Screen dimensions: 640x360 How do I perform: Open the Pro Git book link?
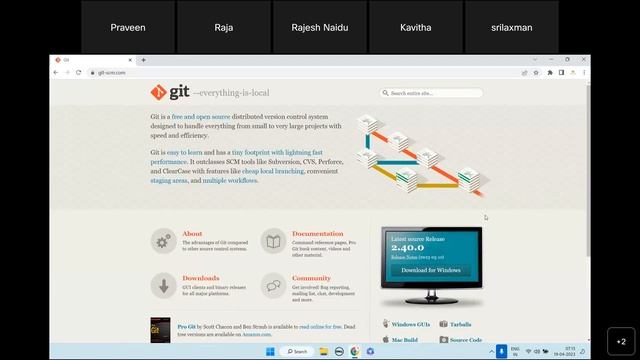(x=186, y=327)
